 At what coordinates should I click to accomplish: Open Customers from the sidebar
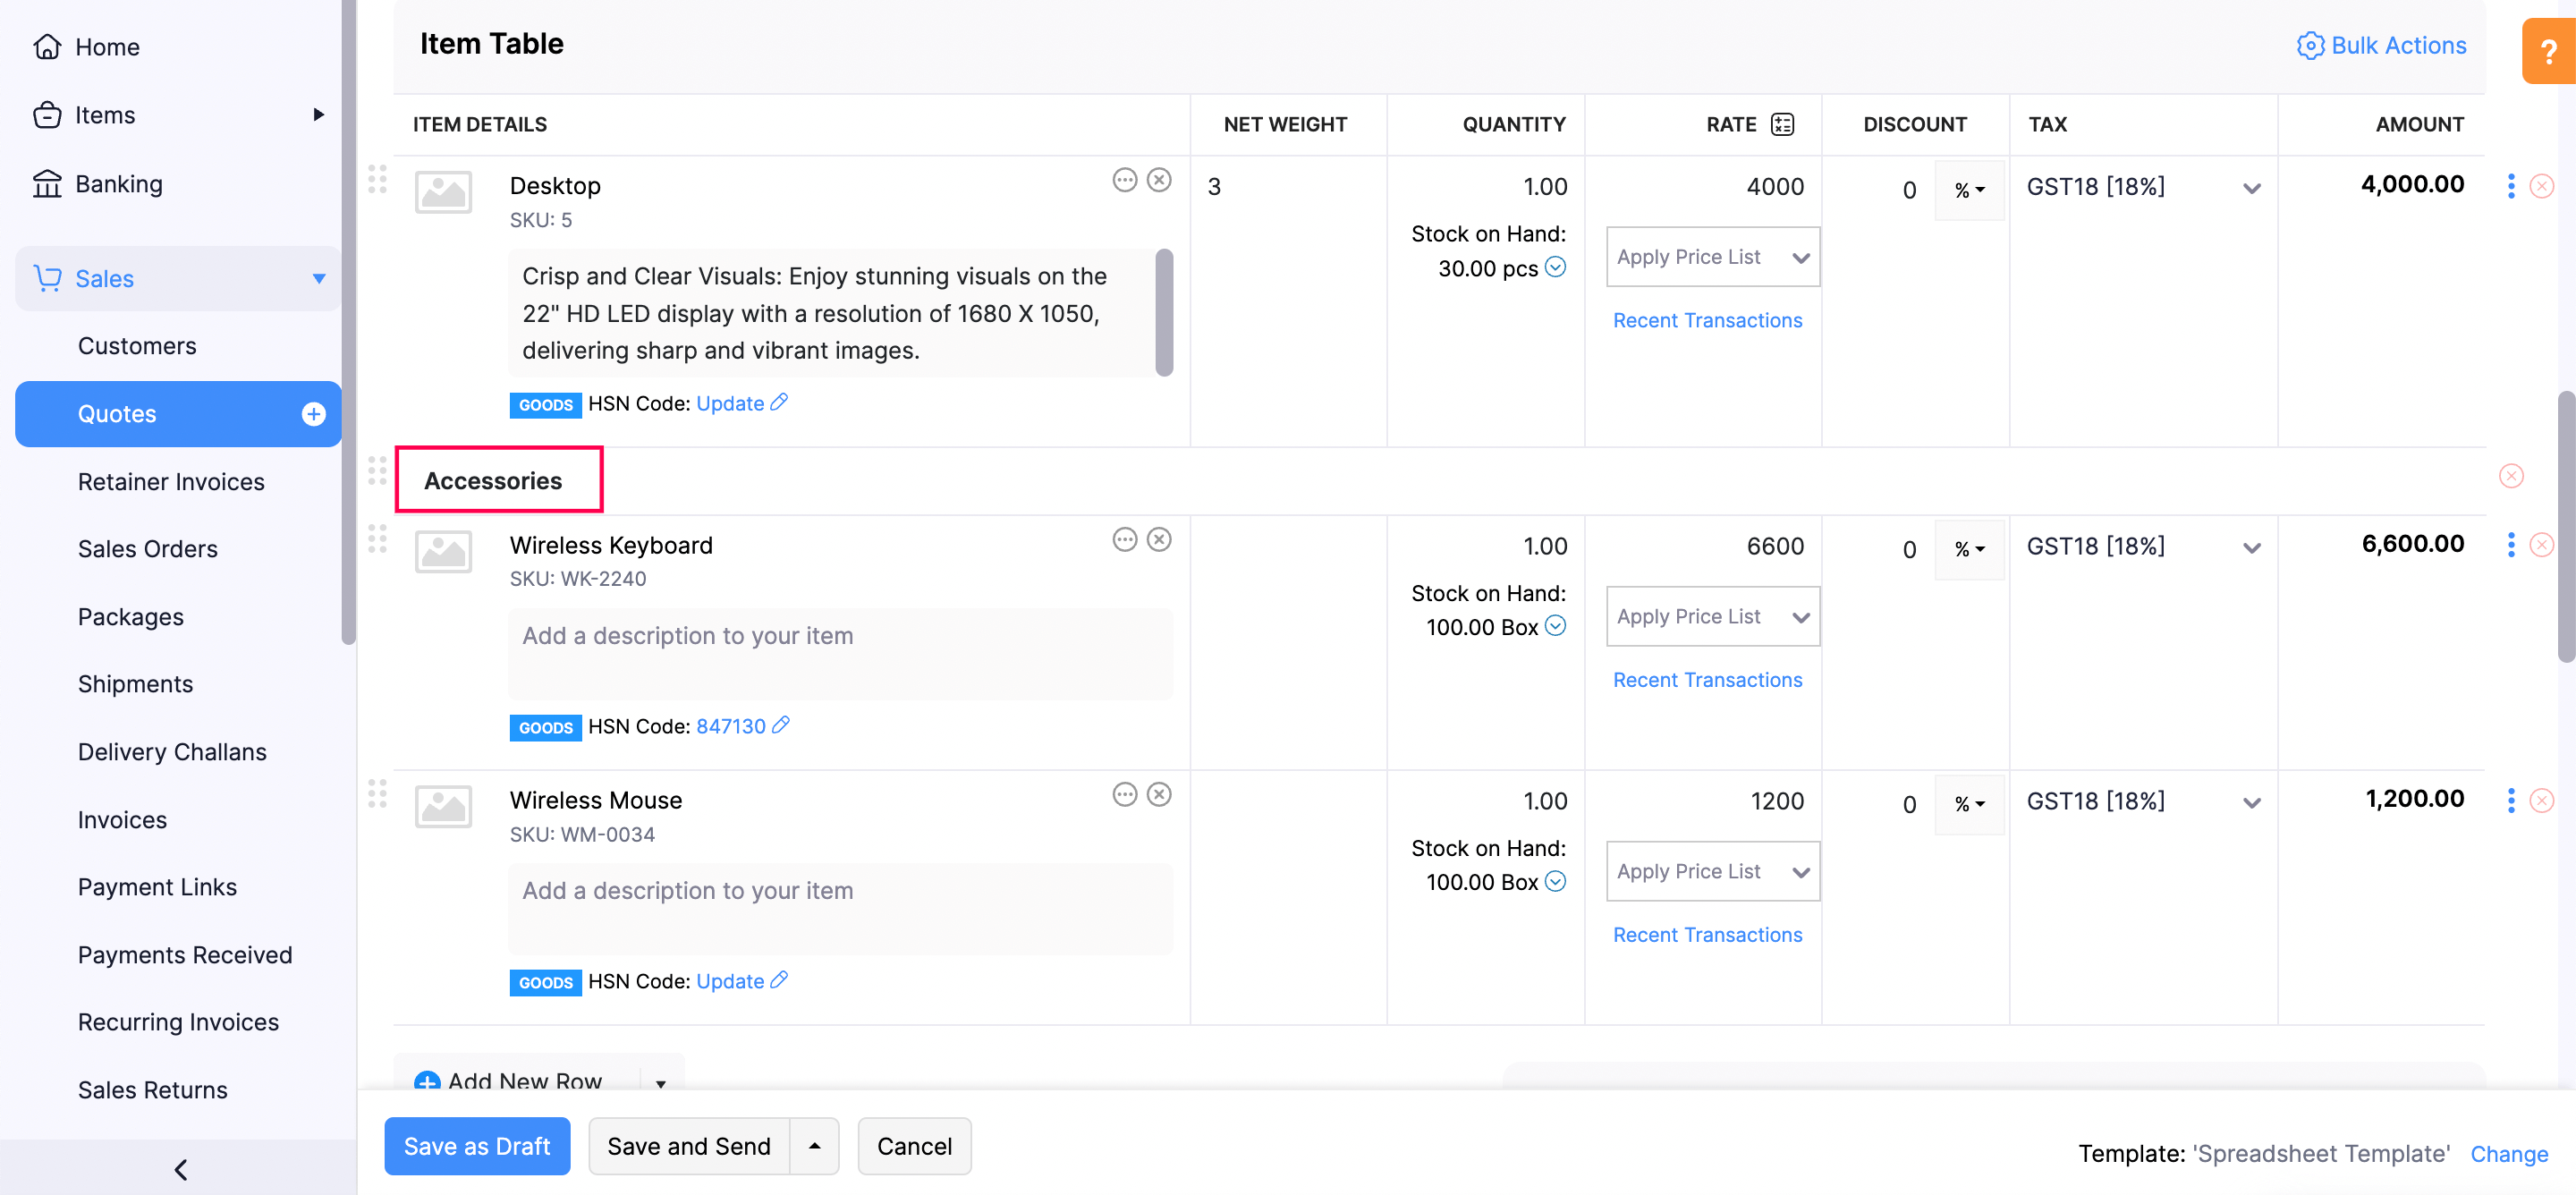coord(137,346)
